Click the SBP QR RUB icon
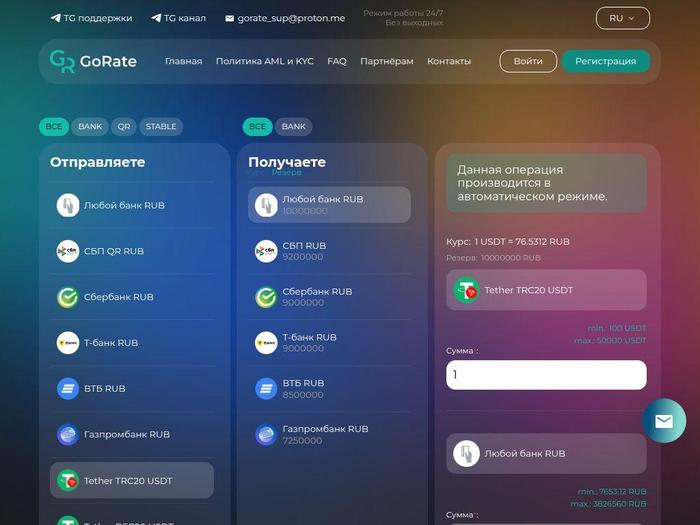This screenshot has height=525, width=700. coord(68,251)
